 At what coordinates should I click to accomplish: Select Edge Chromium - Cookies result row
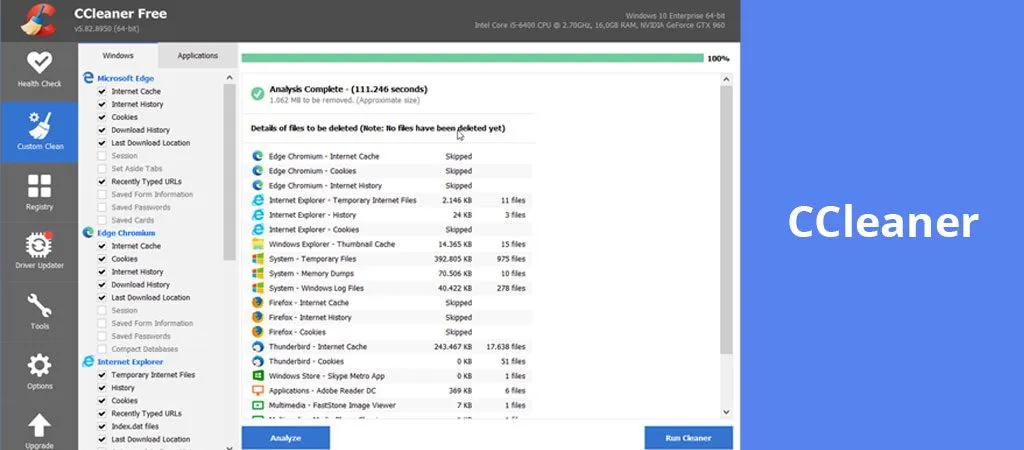click(x=390, y=171)
